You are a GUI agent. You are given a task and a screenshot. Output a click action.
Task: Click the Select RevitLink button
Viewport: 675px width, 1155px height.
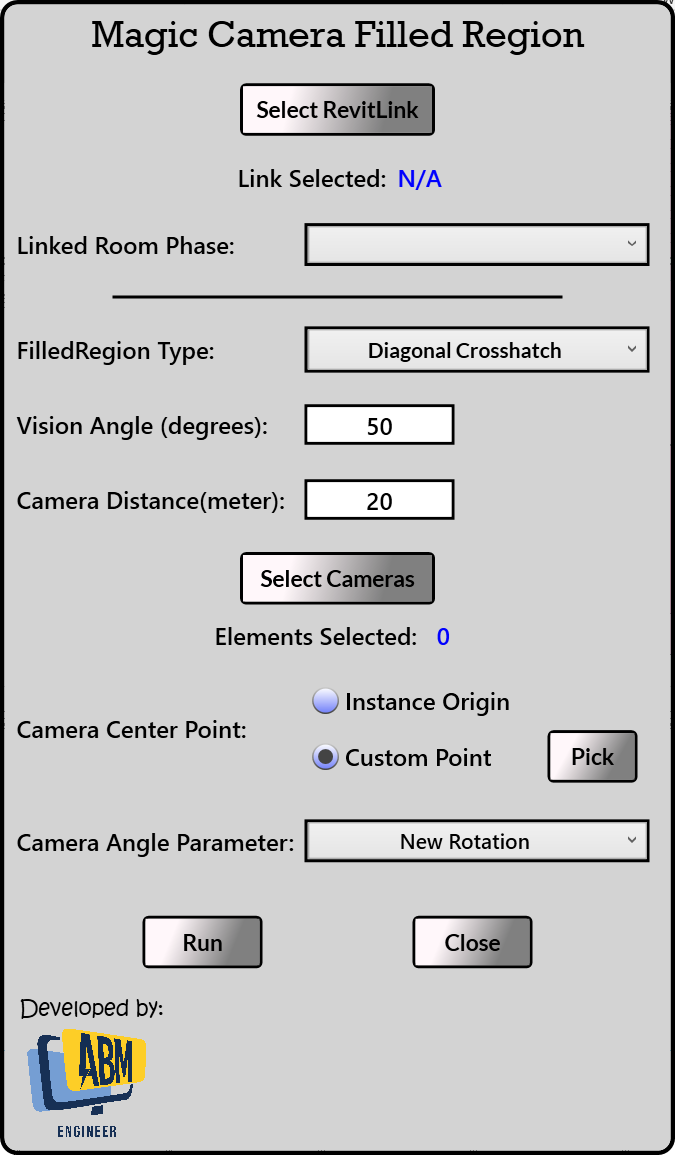pos(337,110)
